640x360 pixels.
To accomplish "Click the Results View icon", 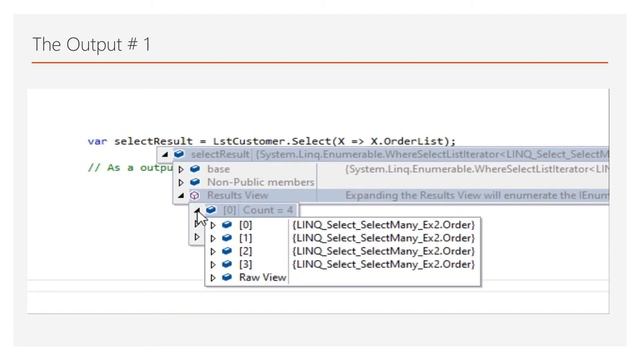I will point(195,196).
